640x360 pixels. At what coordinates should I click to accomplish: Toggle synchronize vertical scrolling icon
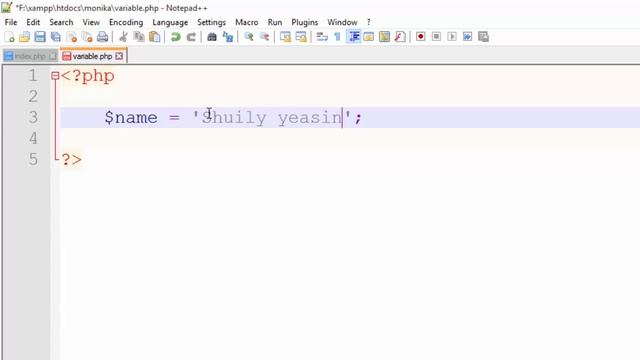[285, 37]
